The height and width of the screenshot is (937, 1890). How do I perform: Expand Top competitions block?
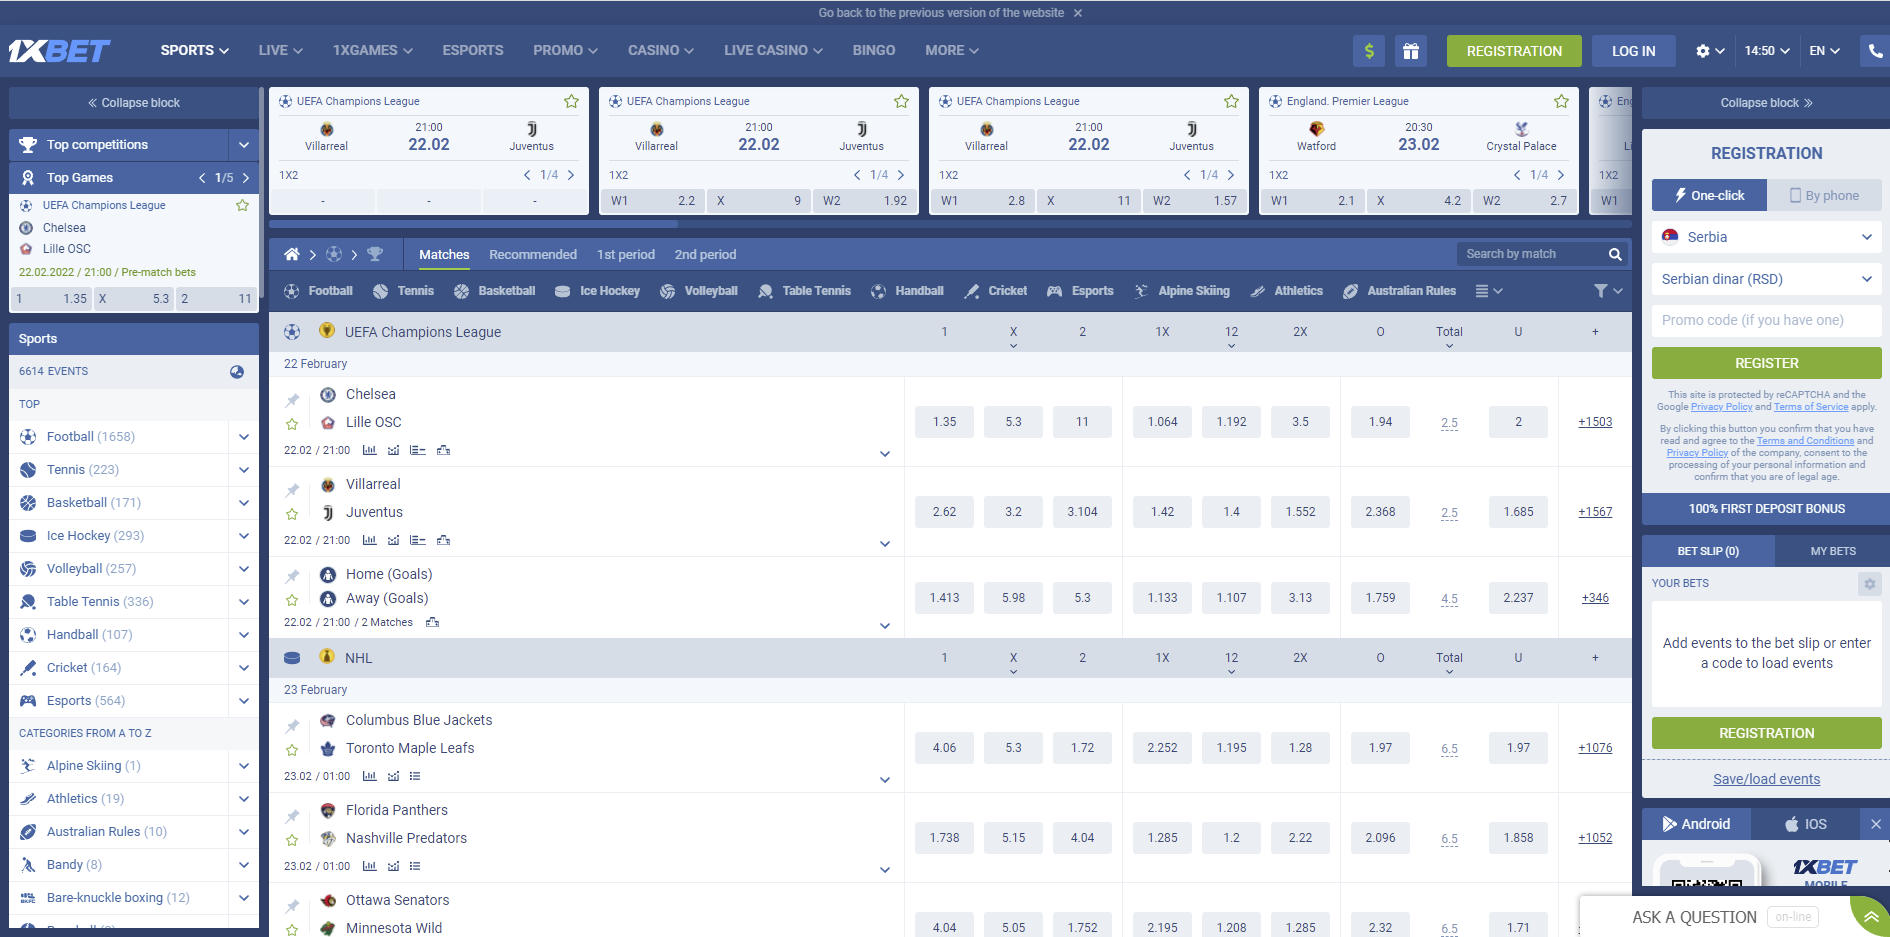243,145
